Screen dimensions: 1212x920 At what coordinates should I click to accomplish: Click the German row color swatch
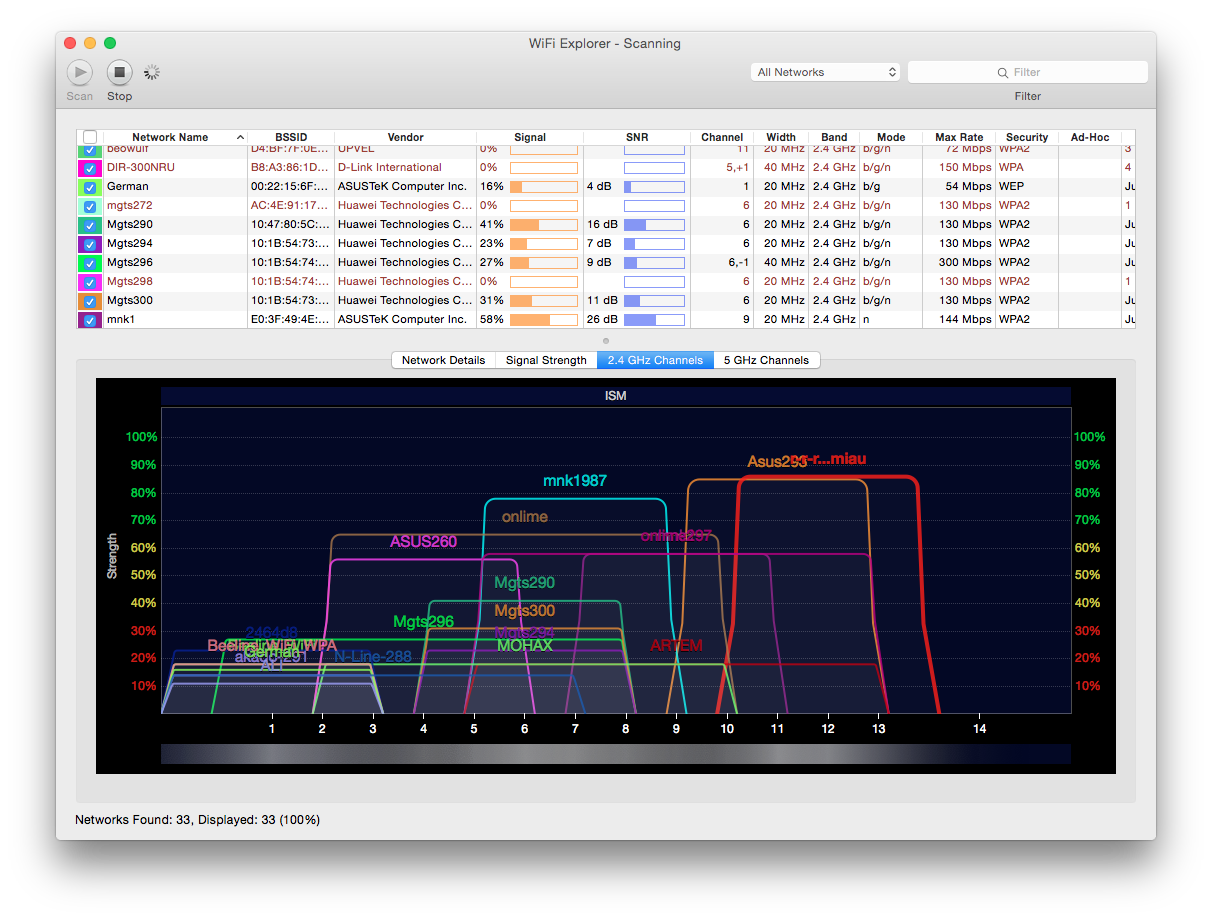coord(89,186)
